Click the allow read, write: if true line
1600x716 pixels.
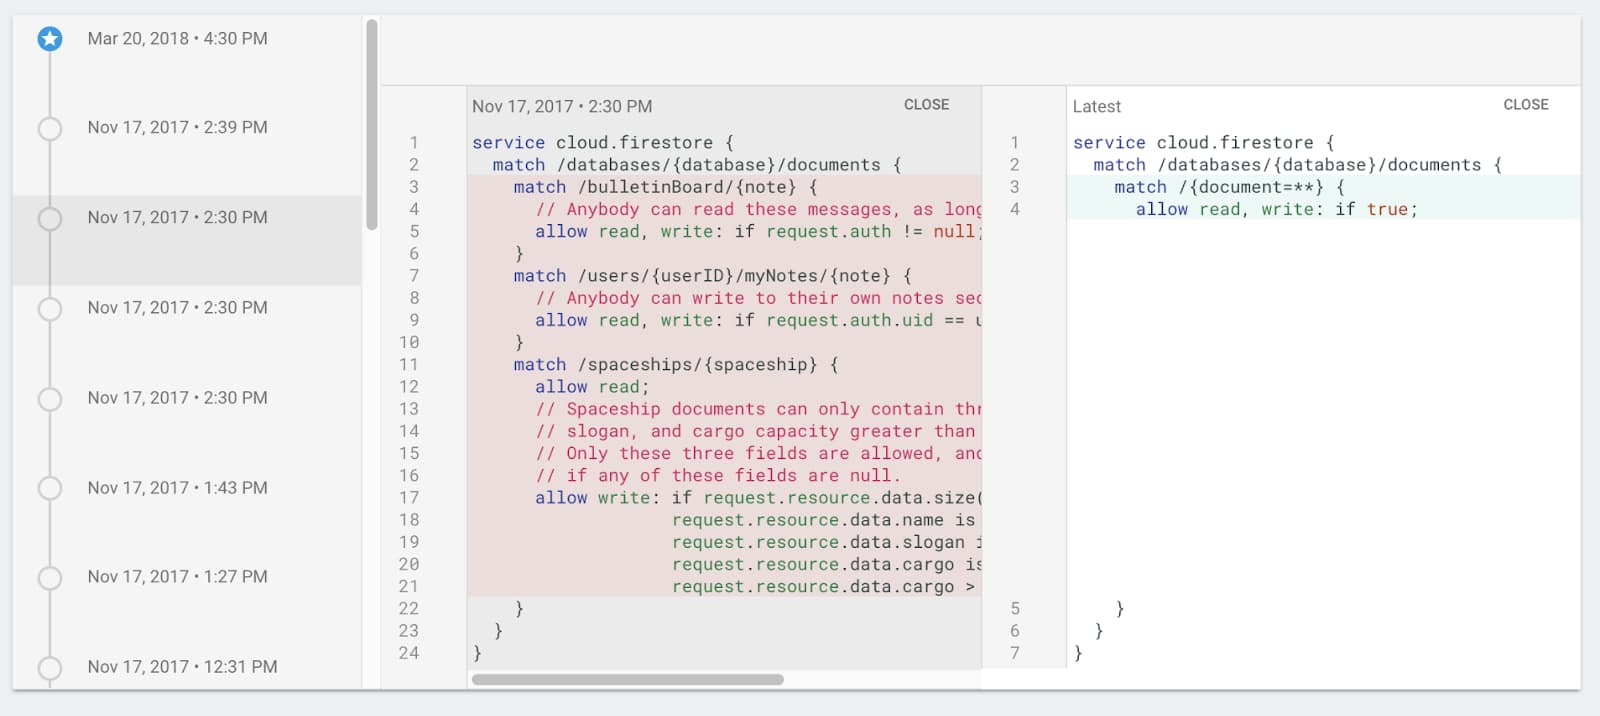tap(1276, 209)
